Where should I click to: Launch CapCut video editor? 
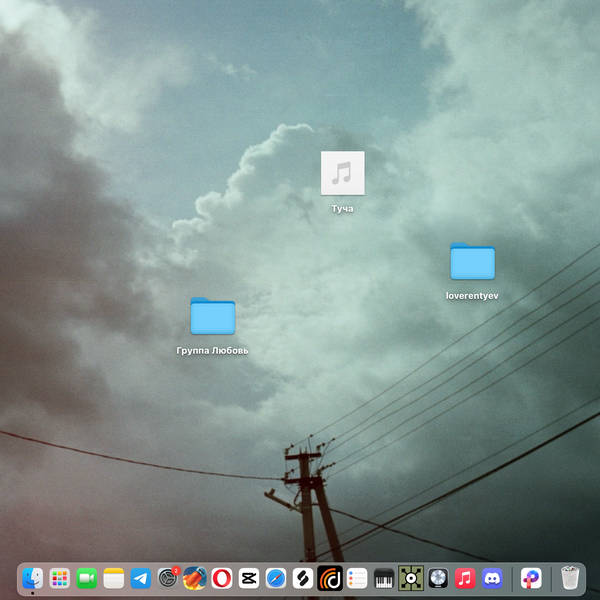(249, 578)
